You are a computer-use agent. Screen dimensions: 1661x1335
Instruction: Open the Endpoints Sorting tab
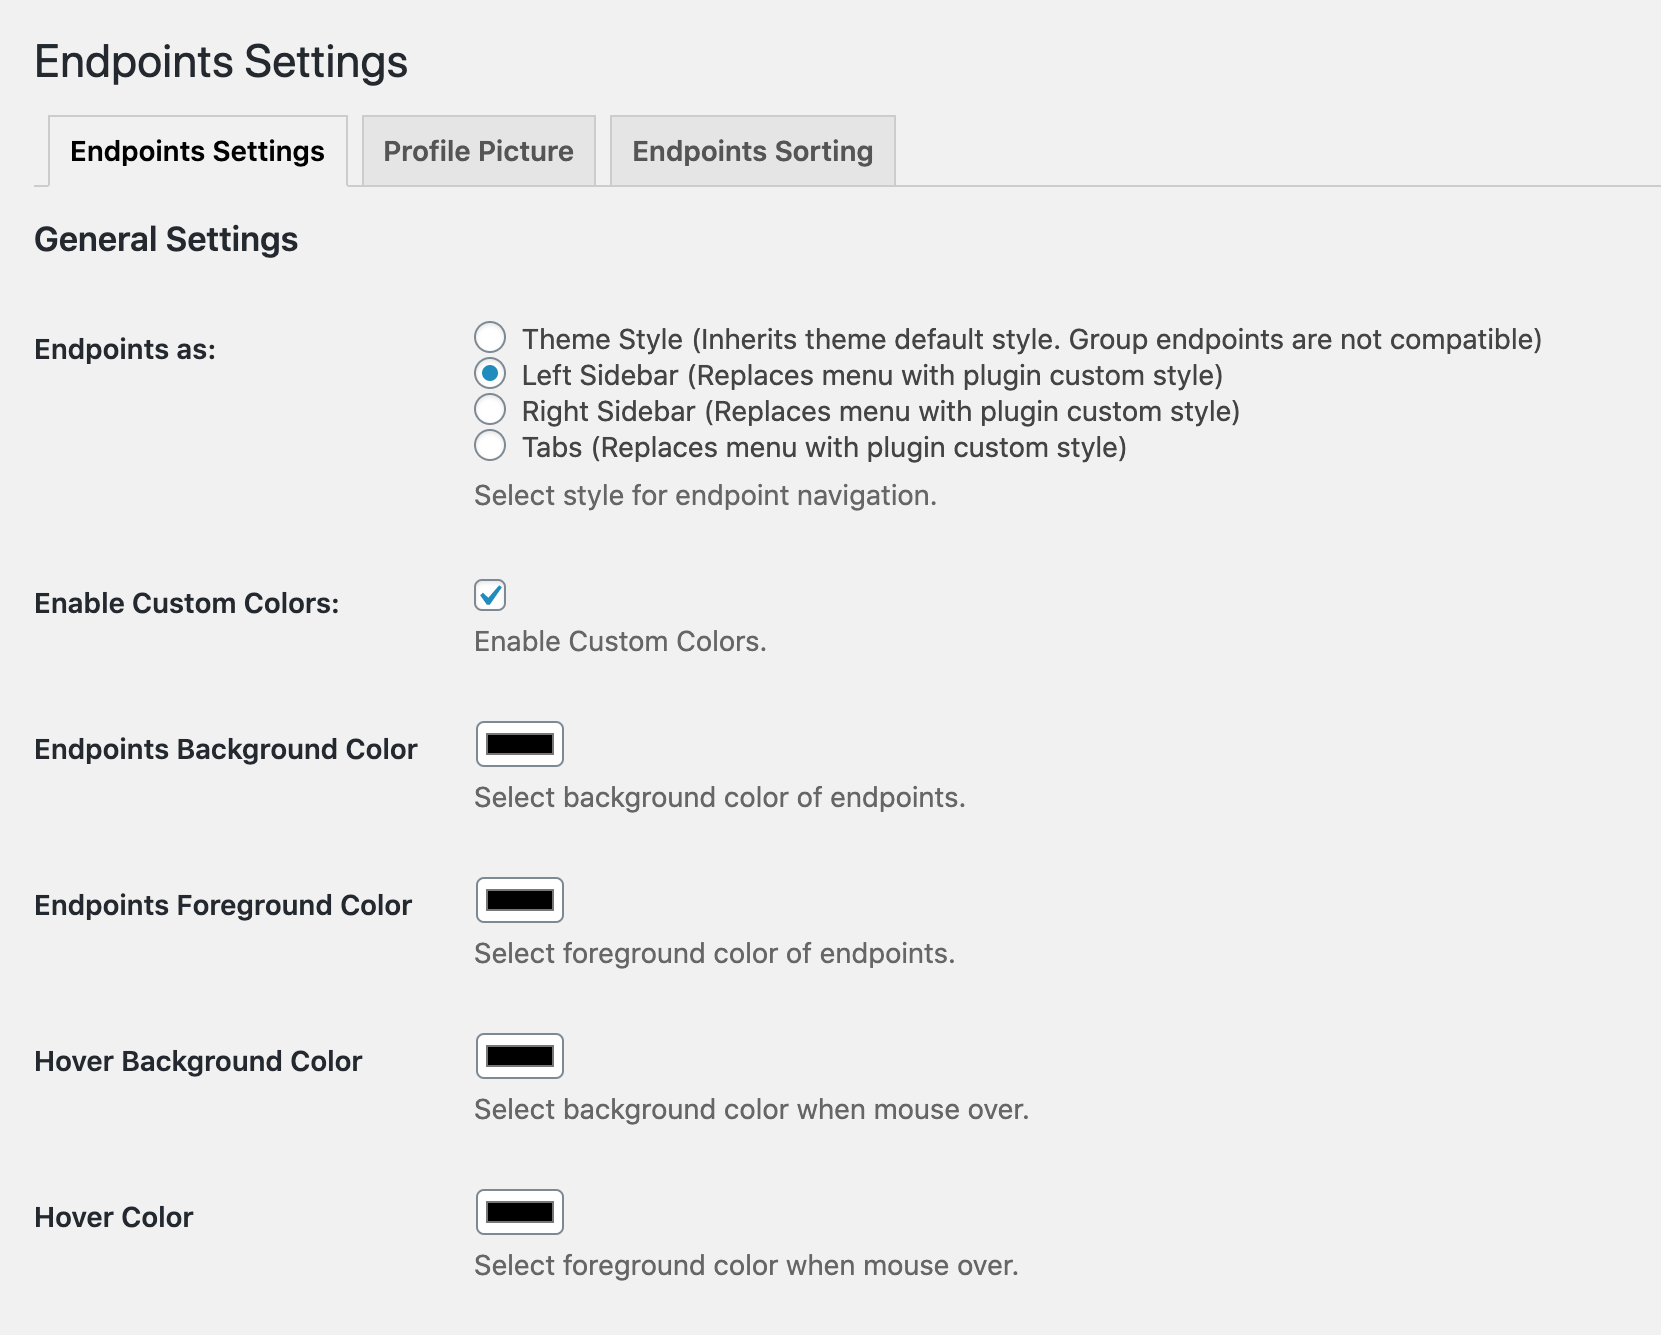point(752,151)
